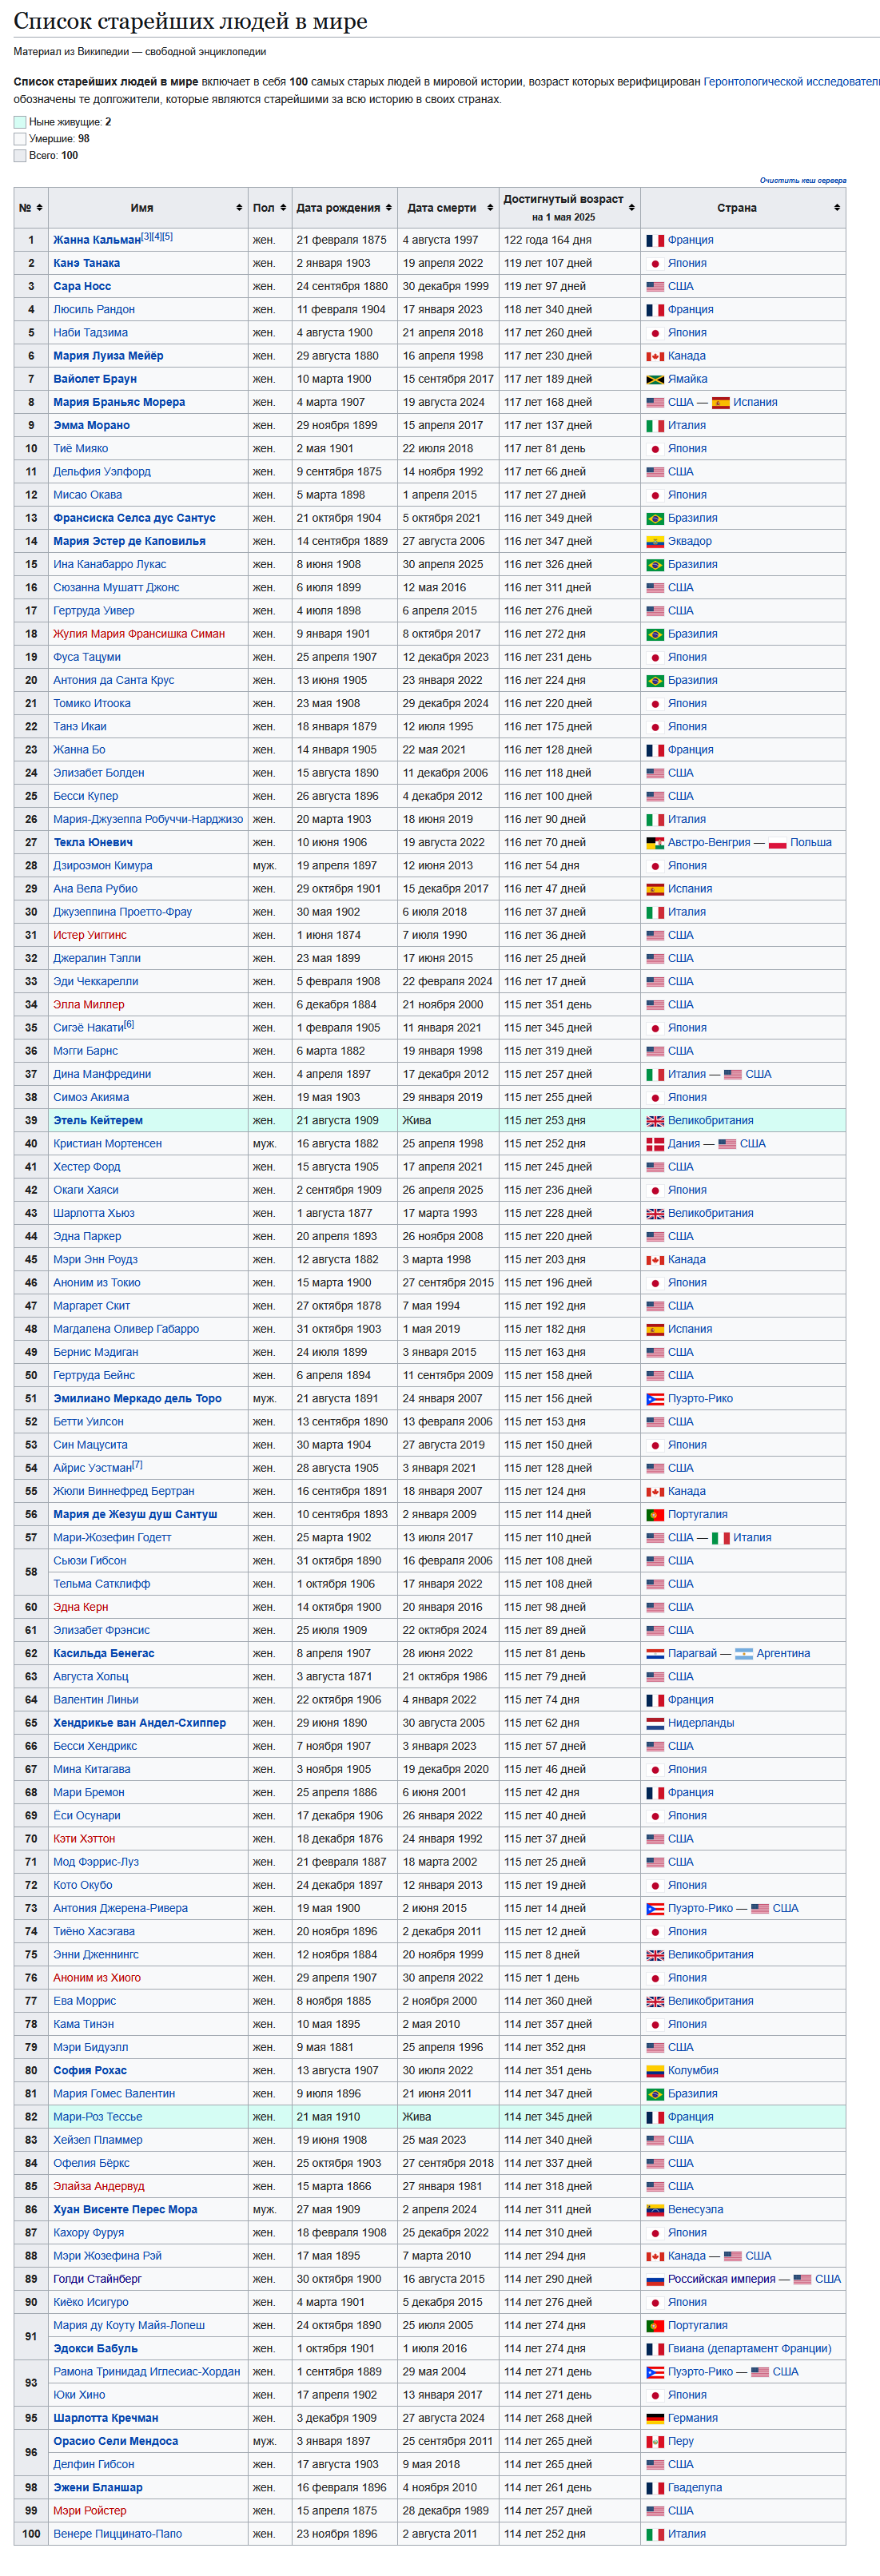This screenshot has height=2576, width=880.
Task: Open the Мари-Роз Тессье article link
Action: coord(98,2117)
